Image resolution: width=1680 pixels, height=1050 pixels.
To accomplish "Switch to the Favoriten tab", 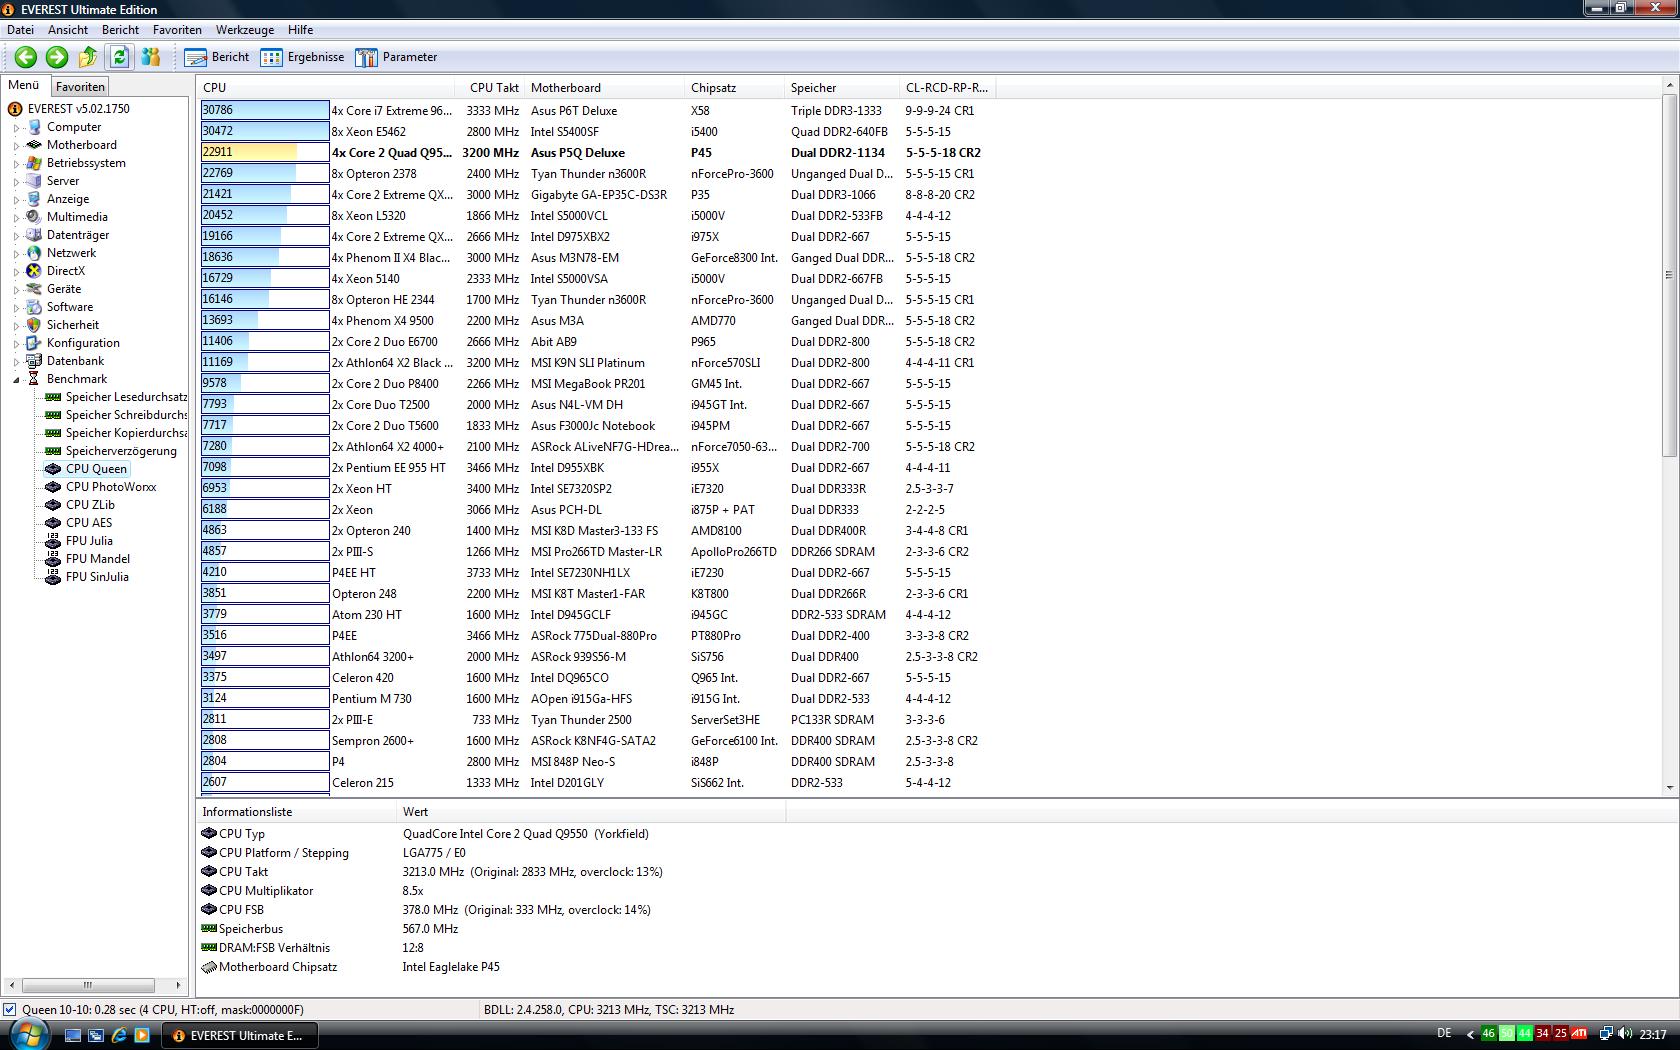I will click(x=80, y=87).
